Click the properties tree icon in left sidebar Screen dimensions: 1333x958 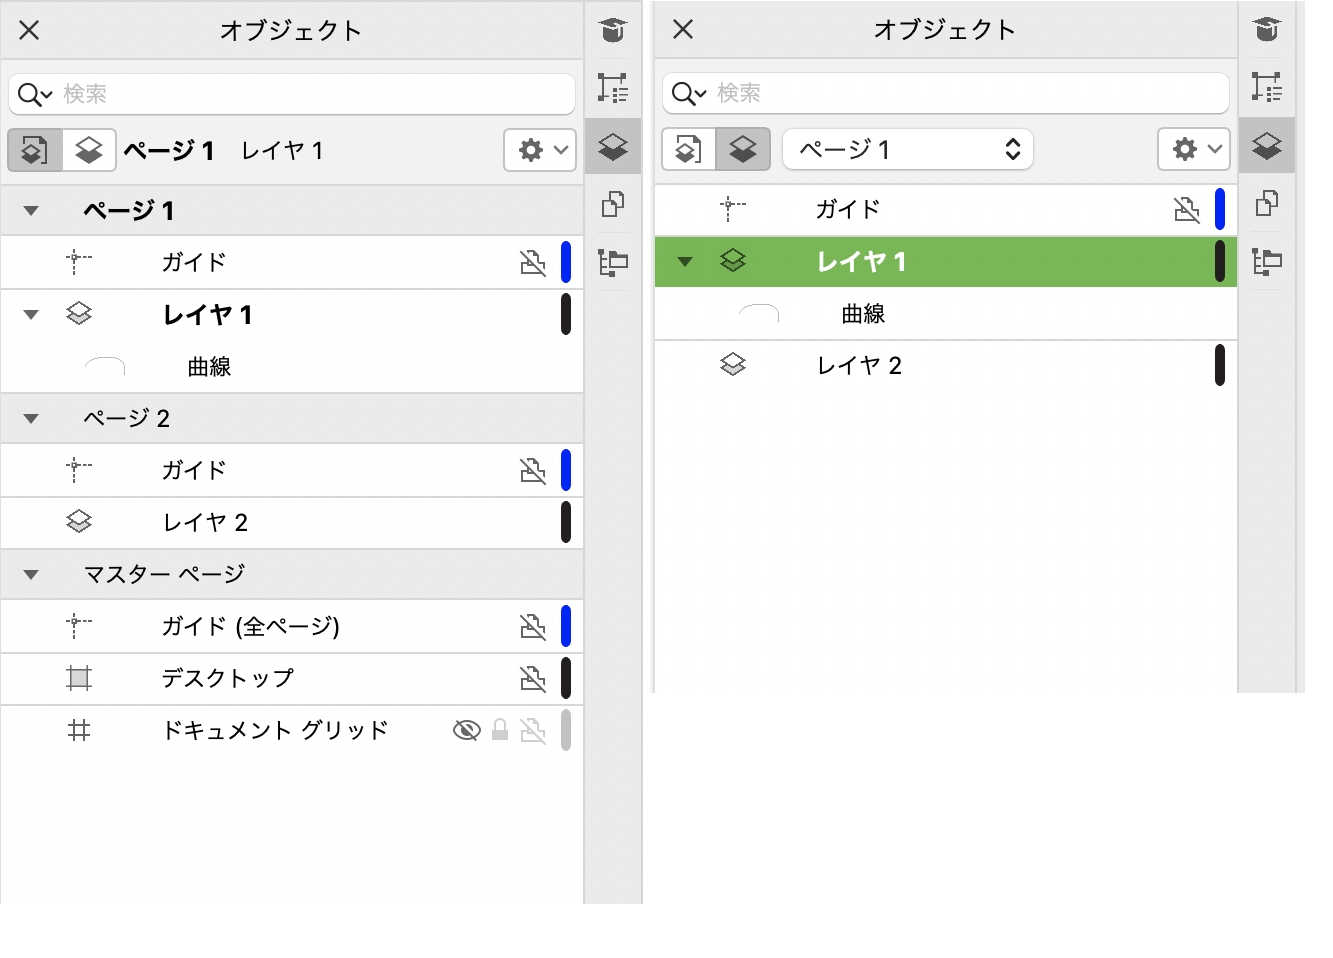point(613,88)
